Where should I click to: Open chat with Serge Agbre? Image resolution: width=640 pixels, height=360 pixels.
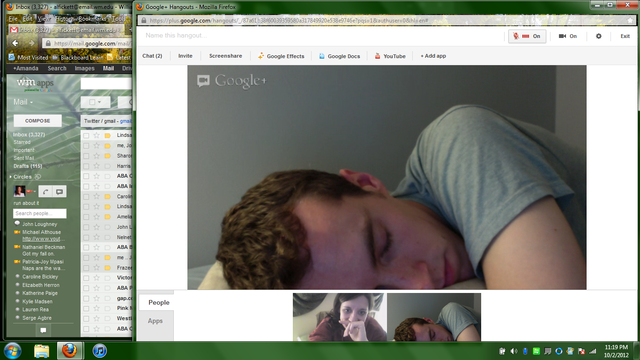click(37, 318)
